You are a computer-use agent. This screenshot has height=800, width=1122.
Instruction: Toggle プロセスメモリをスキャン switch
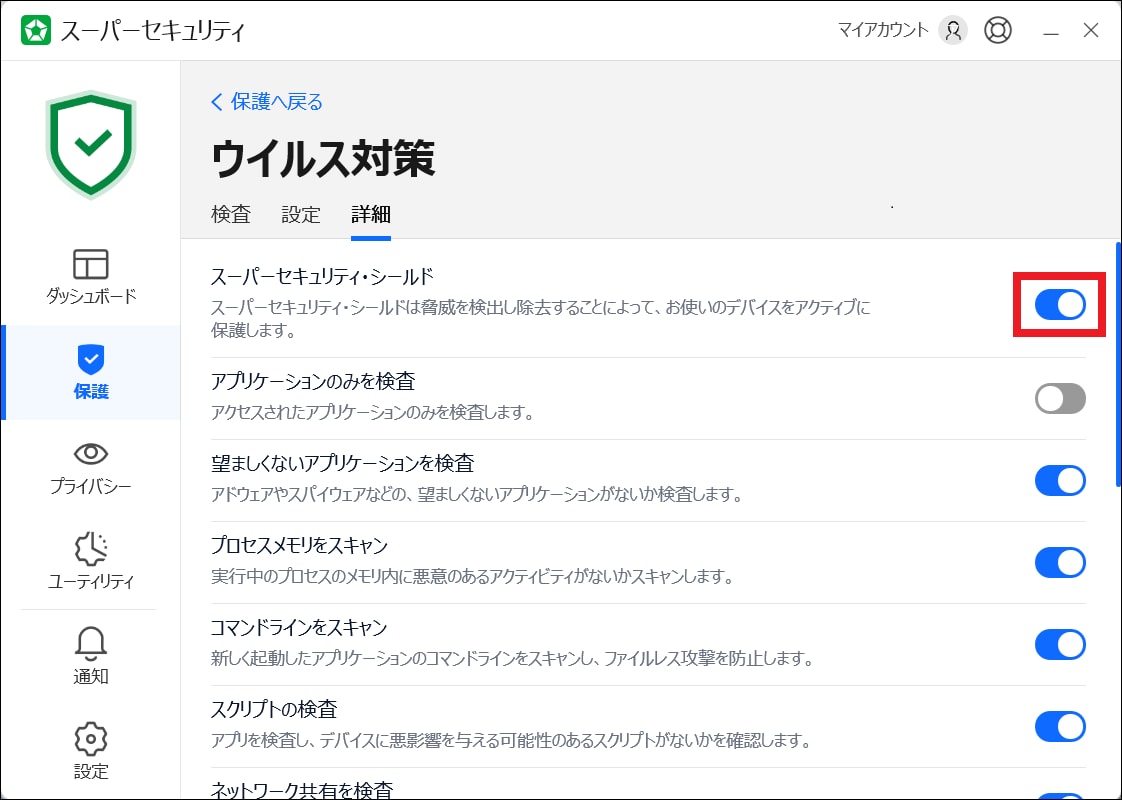coord(1060,562)
